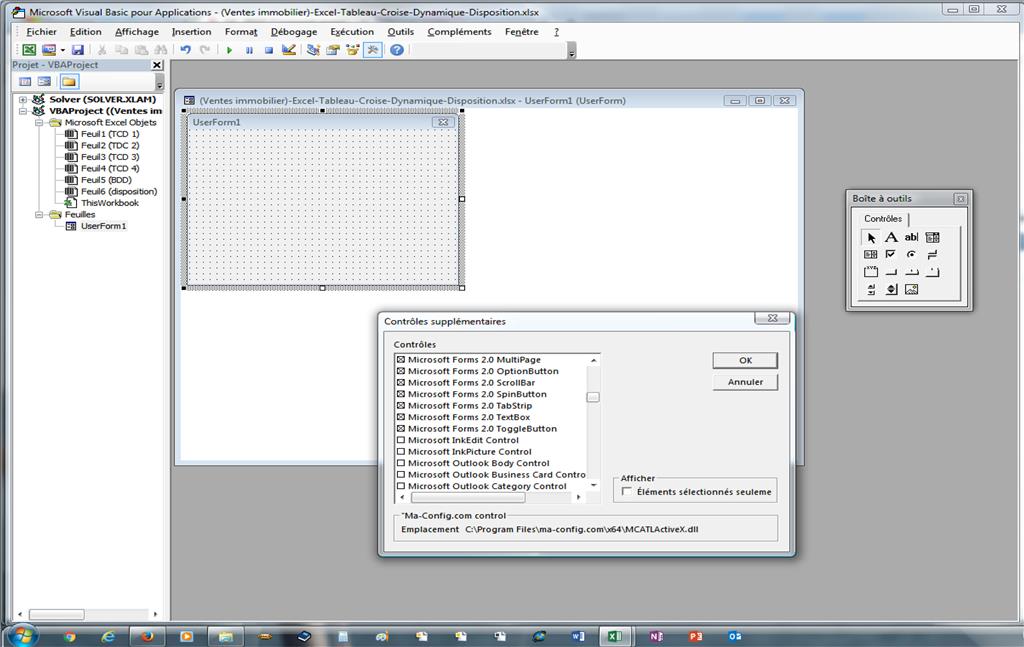Click the controls list horizontal scrollbar thumb
Viewport: 1024px width, 647px height.
[468, 497]
